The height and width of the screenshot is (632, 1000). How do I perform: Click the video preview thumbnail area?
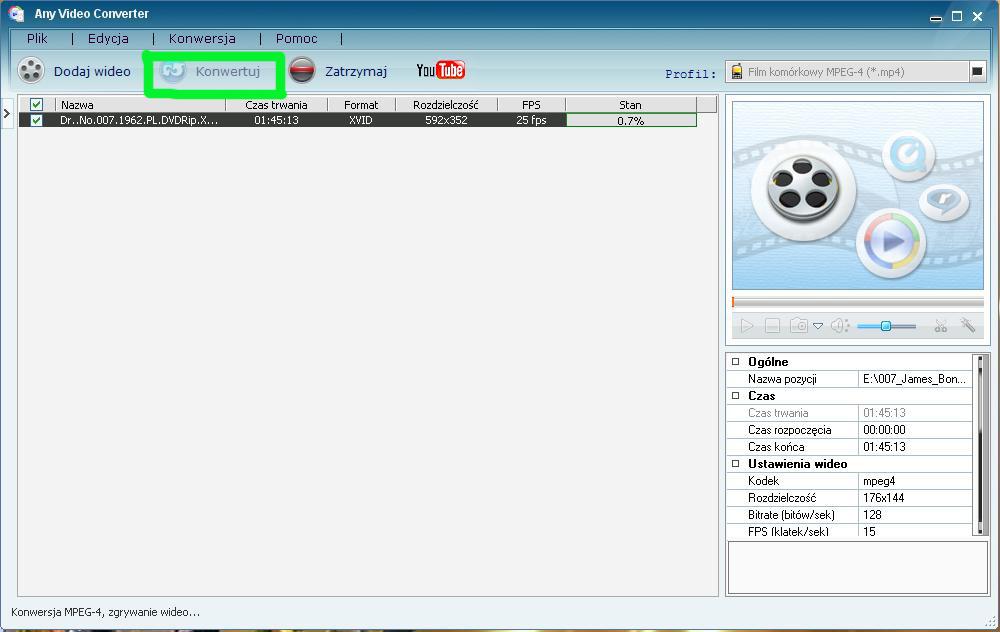(x=858, y=195)
